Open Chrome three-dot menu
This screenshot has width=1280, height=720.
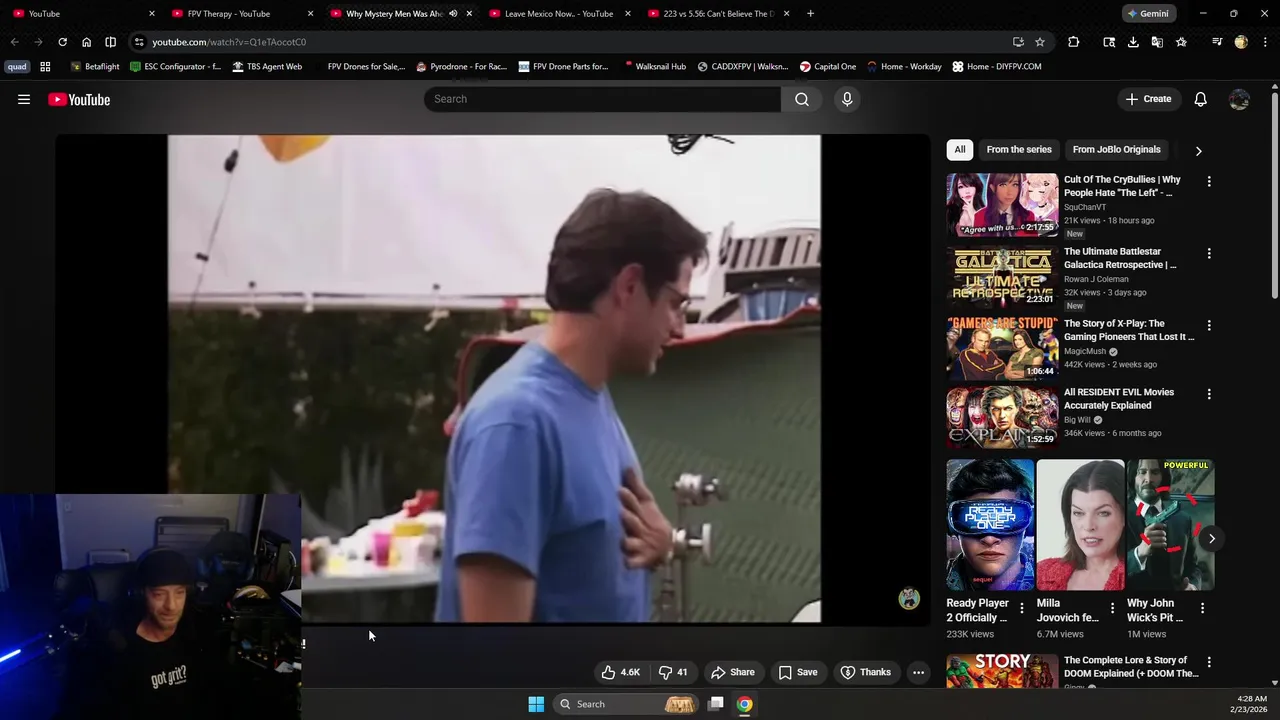point(1265,42)
